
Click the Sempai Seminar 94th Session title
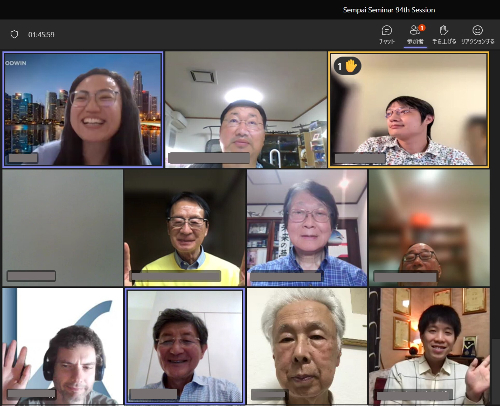(389, 10)
